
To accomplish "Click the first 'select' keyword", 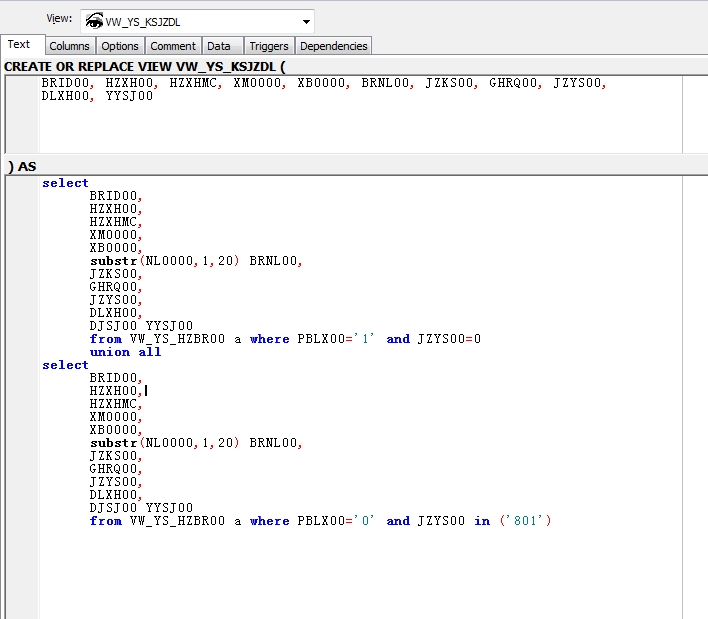I will pos(65,183).
